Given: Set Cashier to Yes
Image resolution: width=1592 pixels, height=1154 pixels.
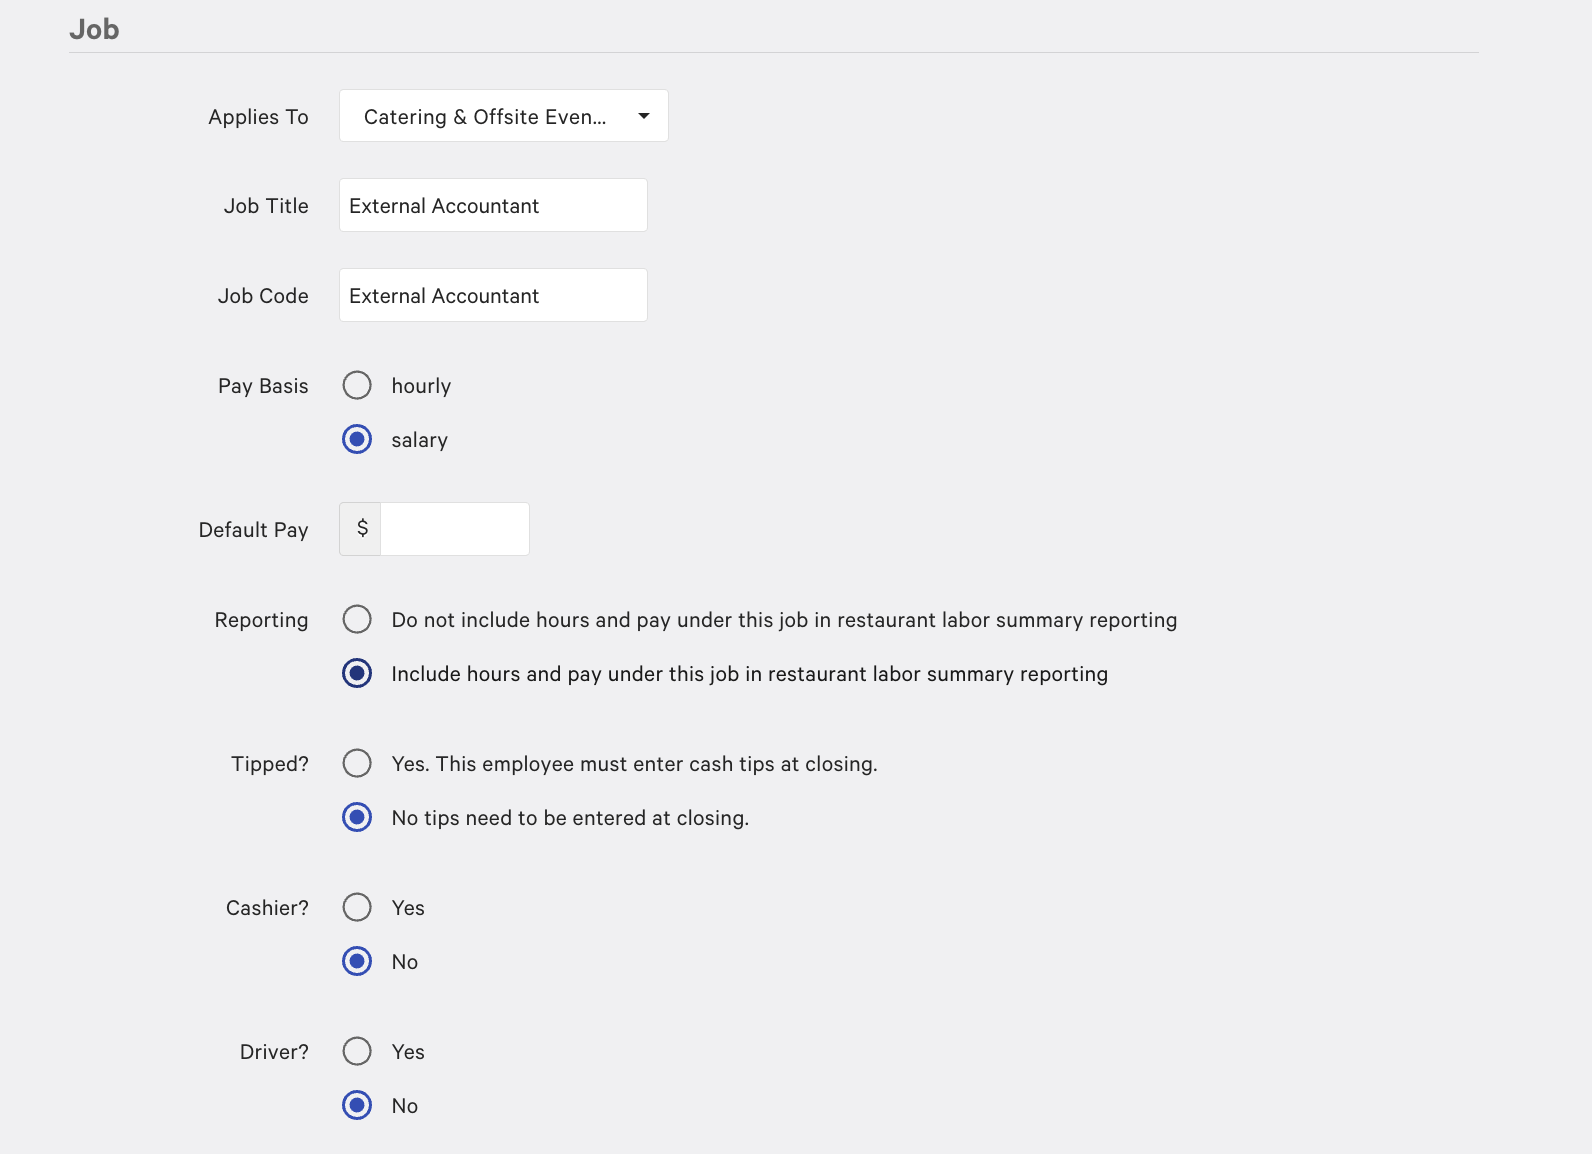Looking at the screenshot, I should coord(357,908).
